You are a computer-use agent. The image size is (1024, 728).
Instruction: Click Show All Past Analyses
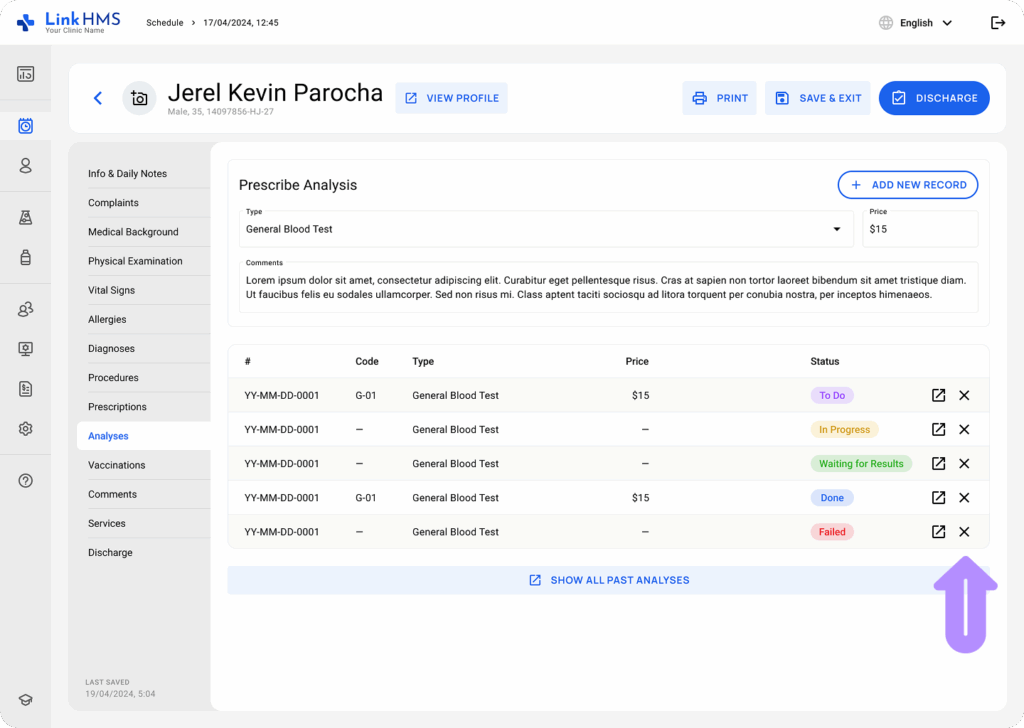click(x=608, y=580)
